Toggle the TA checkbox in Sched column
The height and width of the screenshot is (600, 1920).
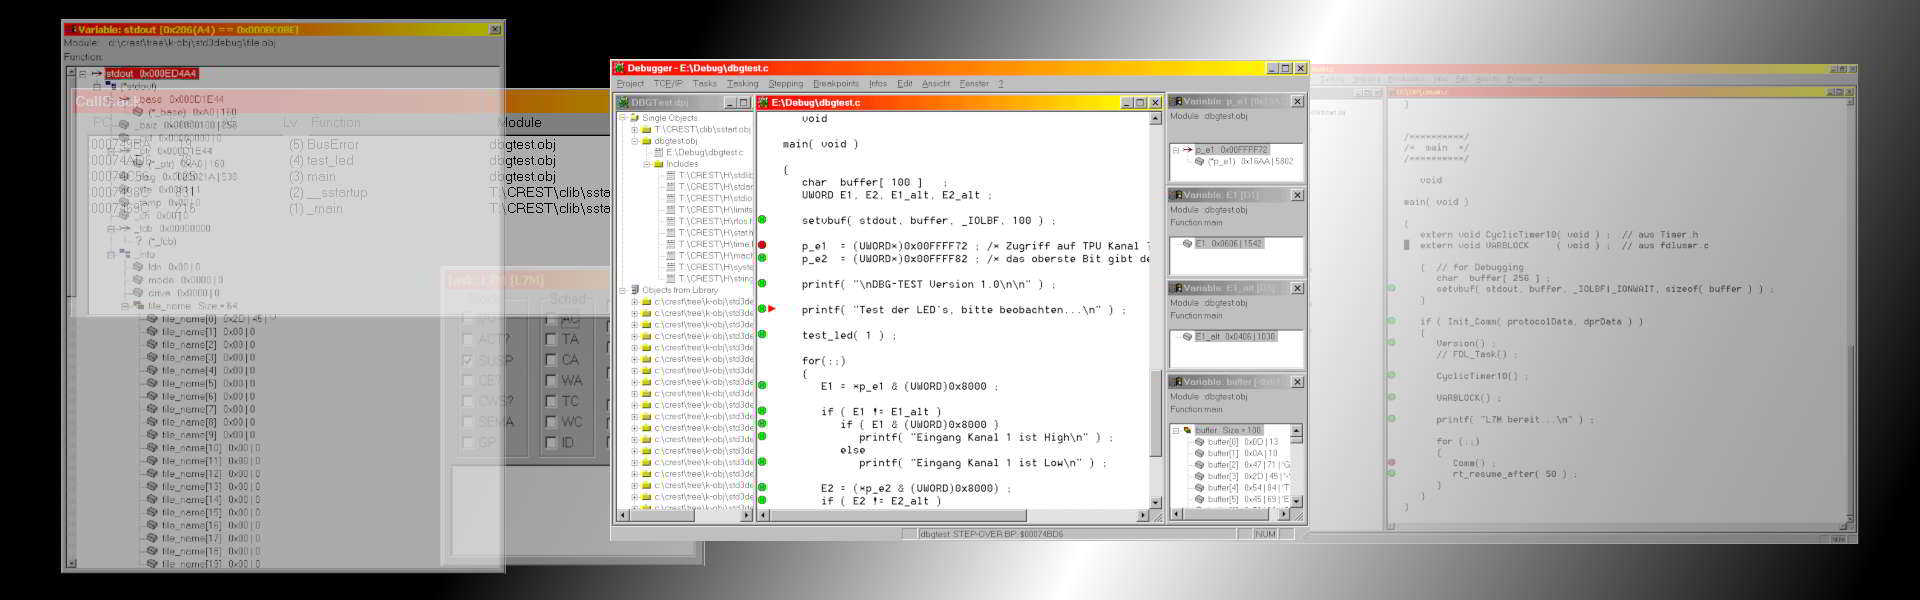pos(550,339)
